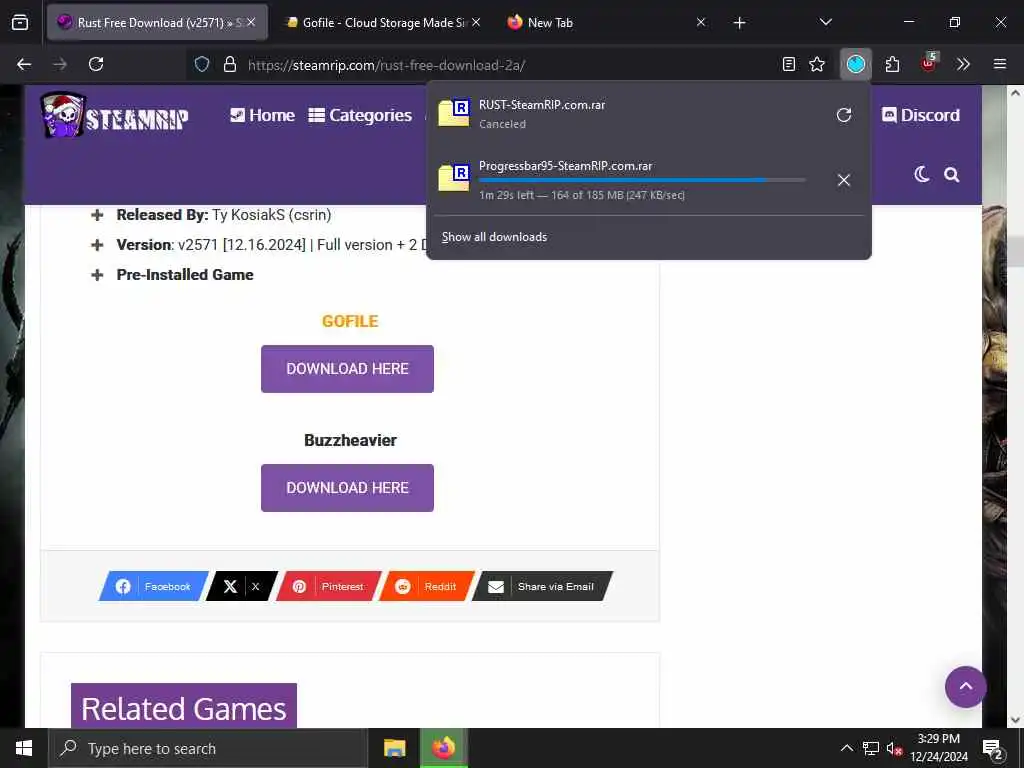The image size is (1024, 768).
Task: Share the page on Reddit
Action: pyautogui.click(x=426, y=586)
